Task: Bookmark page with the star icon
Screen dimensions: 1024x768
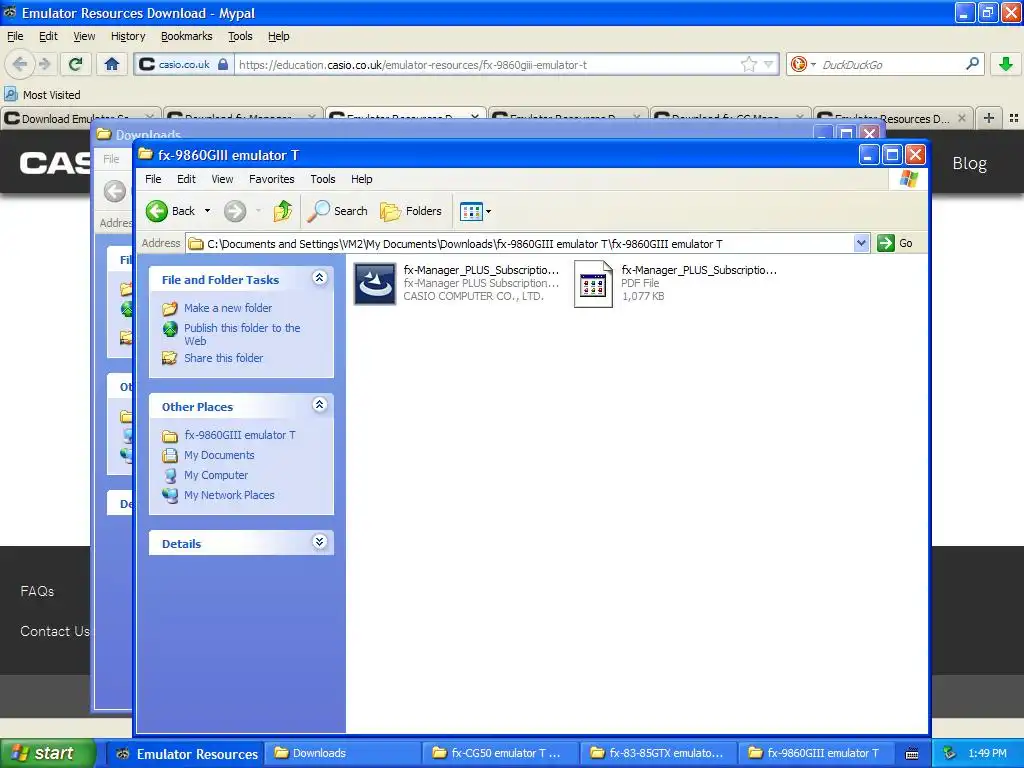Action: [x=749, y=64]
